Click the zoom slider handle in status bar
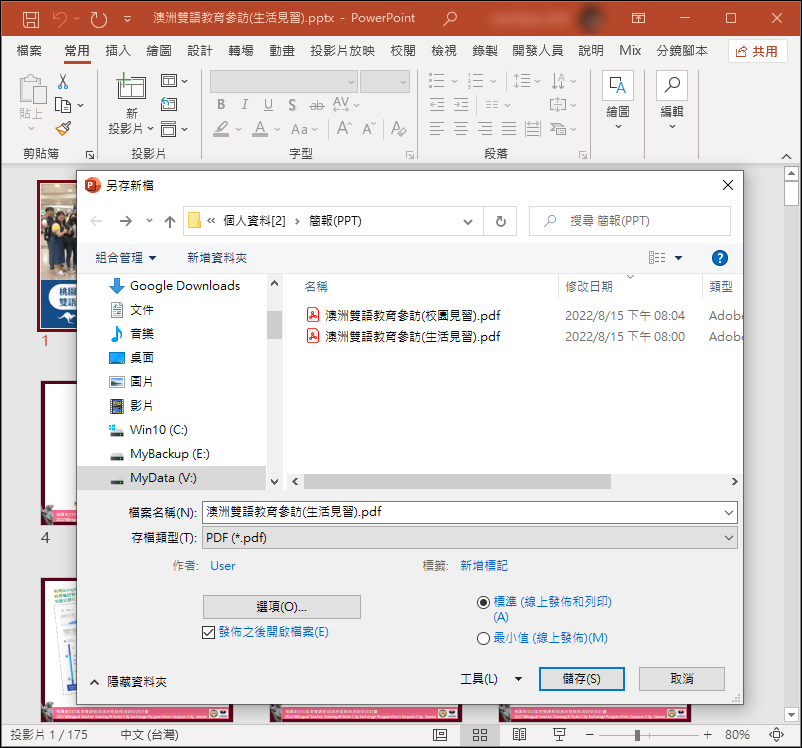Viewport: 802px width, 748px height. 637,735
